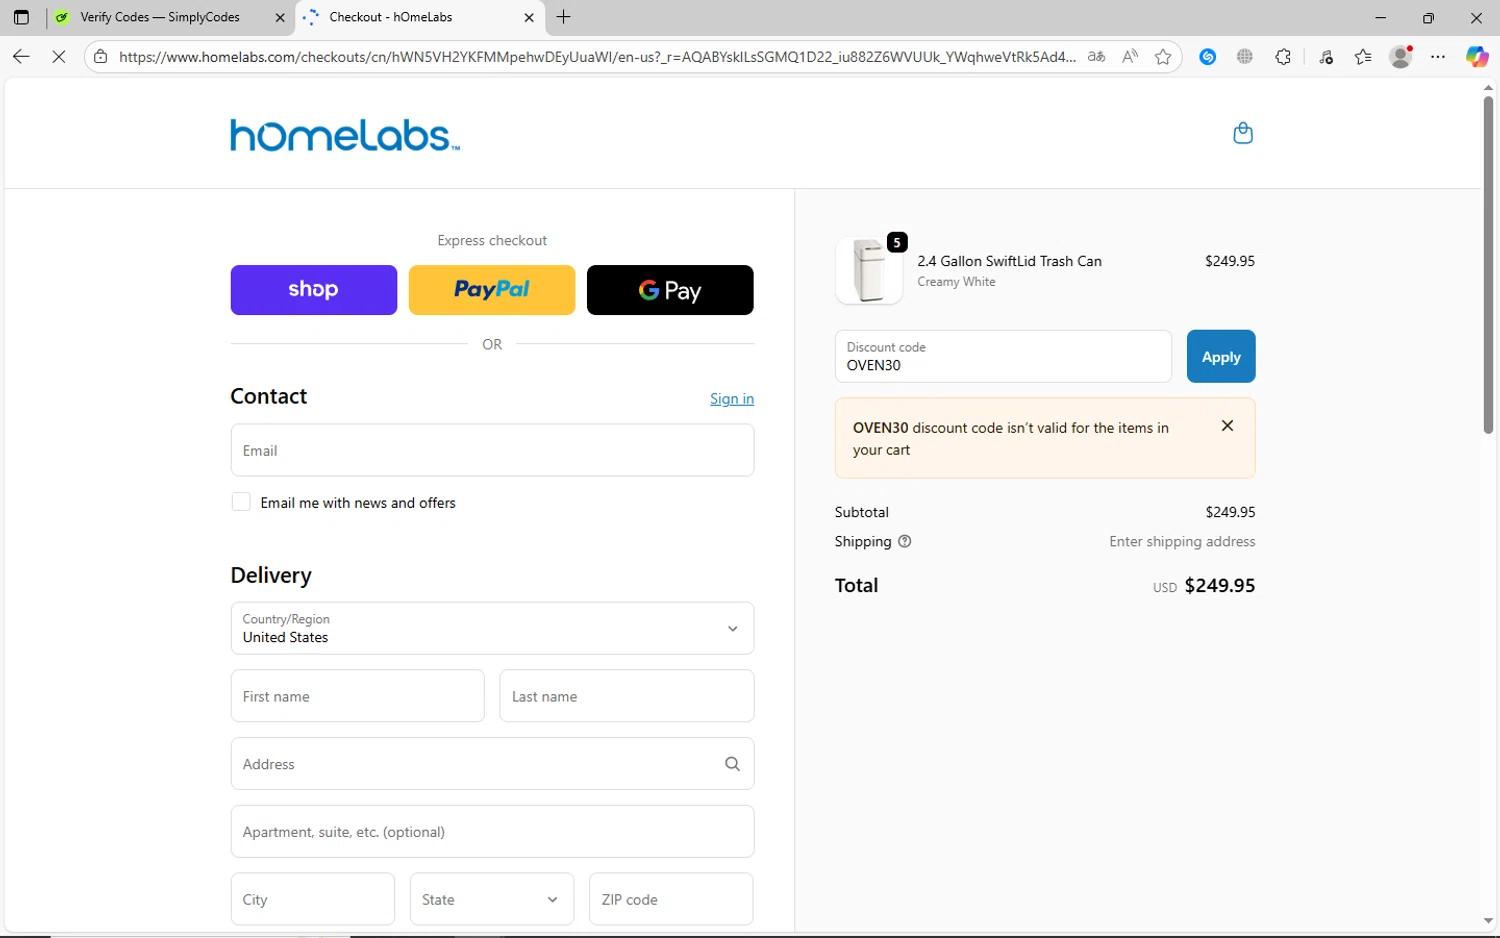Click the scrollbar down arrow
1500x938 pixels.
pyautogui.click(x=1488, y=921)
